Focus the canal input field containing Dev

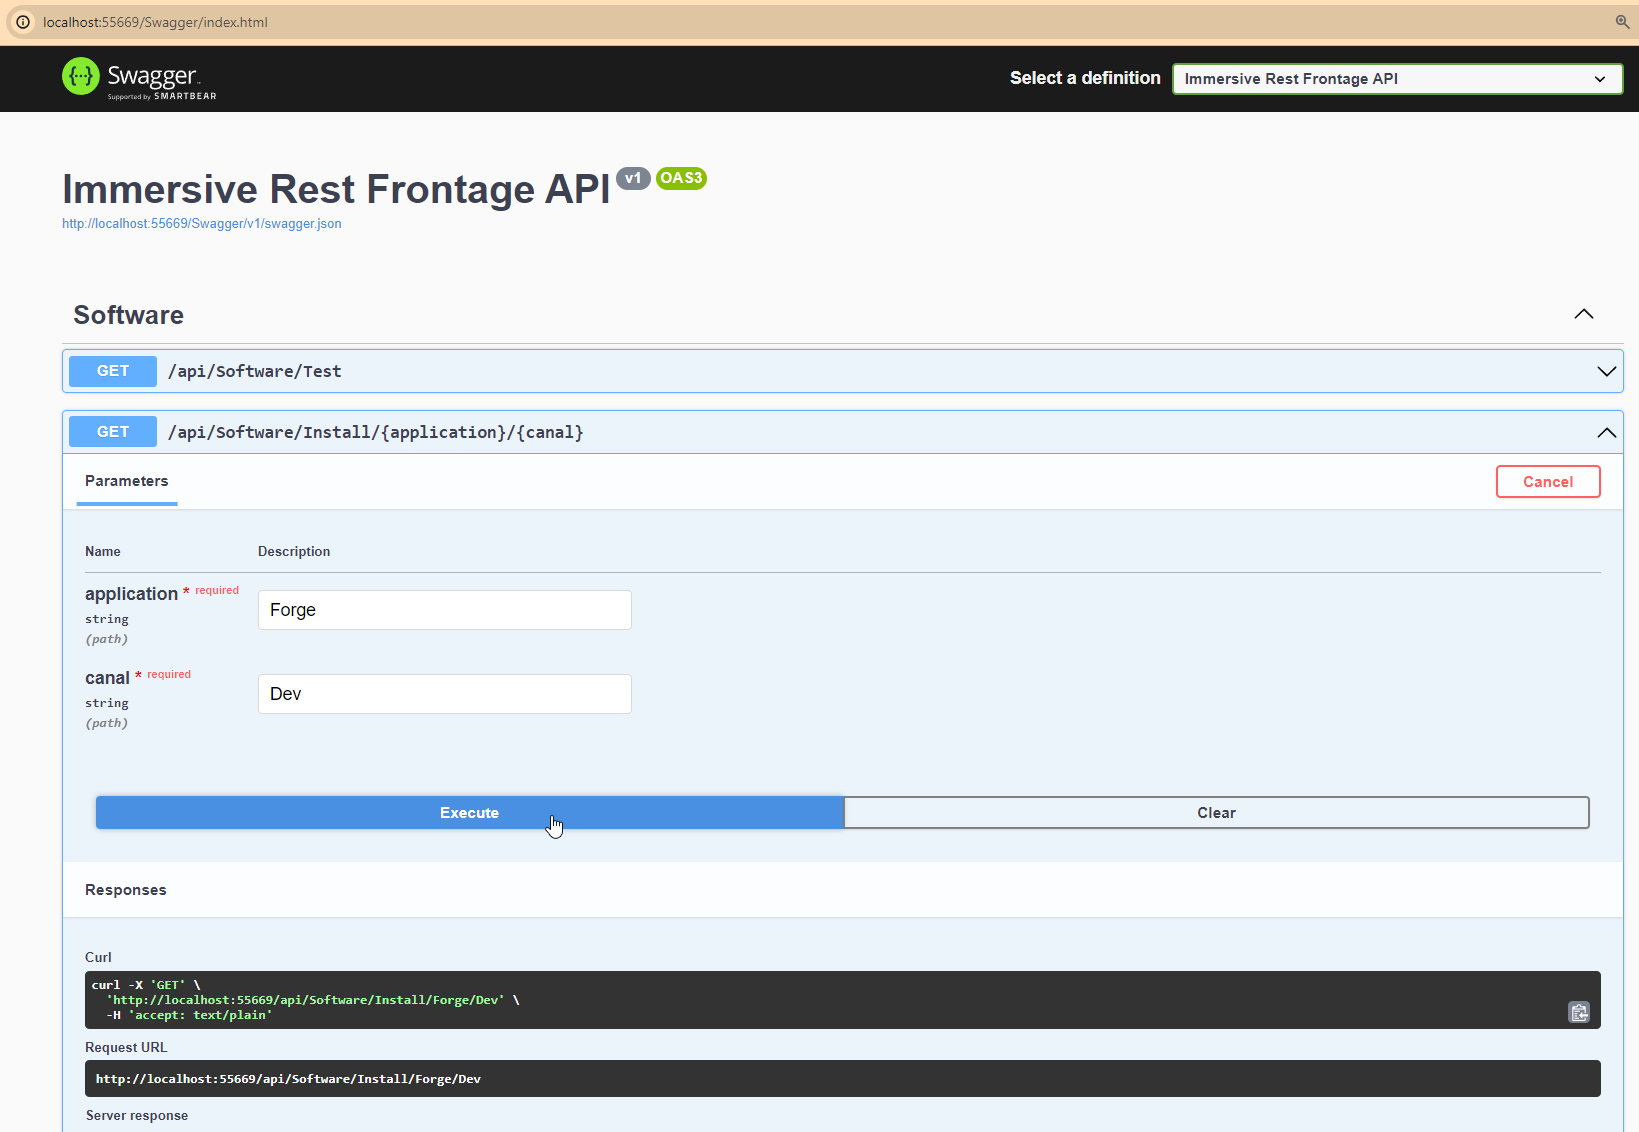[445, 694]
